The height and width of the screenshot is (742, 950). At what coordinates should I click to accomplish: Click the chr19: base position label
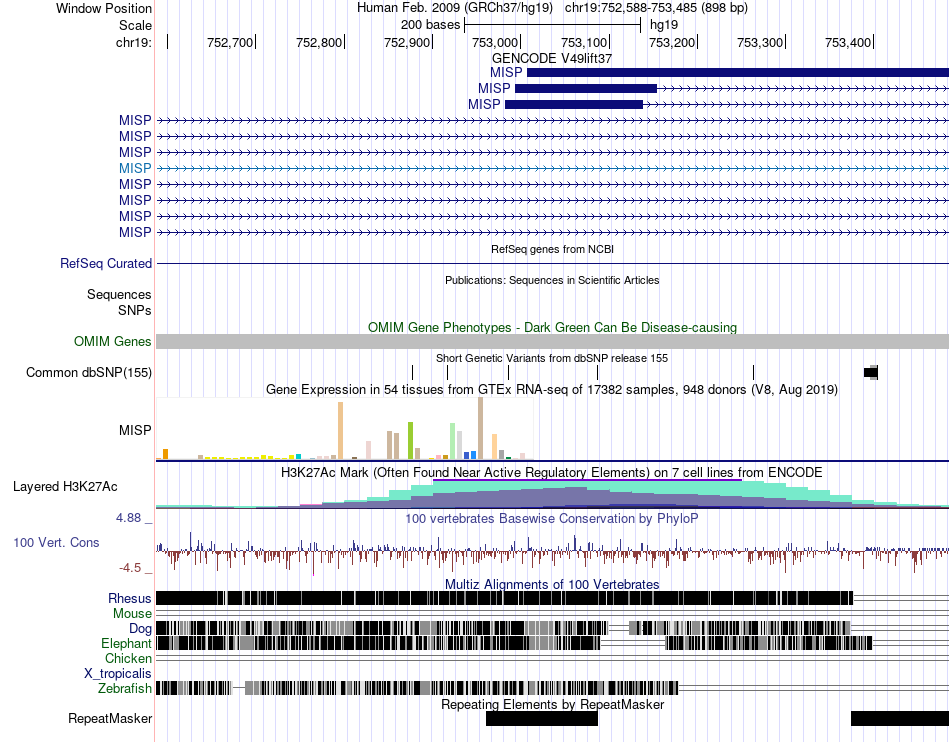pos(133,42)
